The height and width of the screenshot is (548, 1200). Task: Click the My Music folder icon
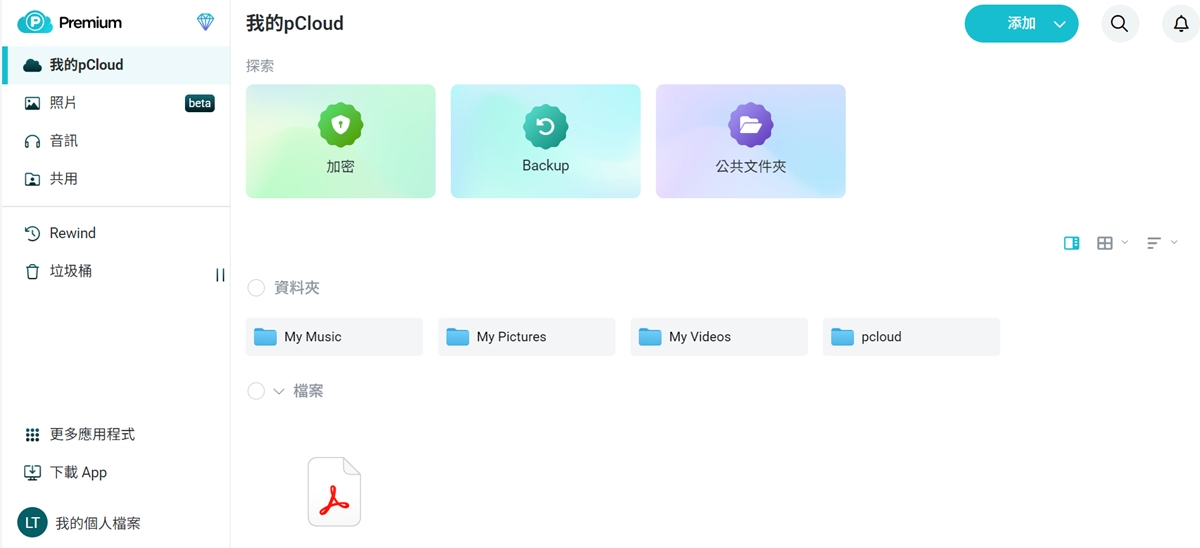click(x=265, y=337)
